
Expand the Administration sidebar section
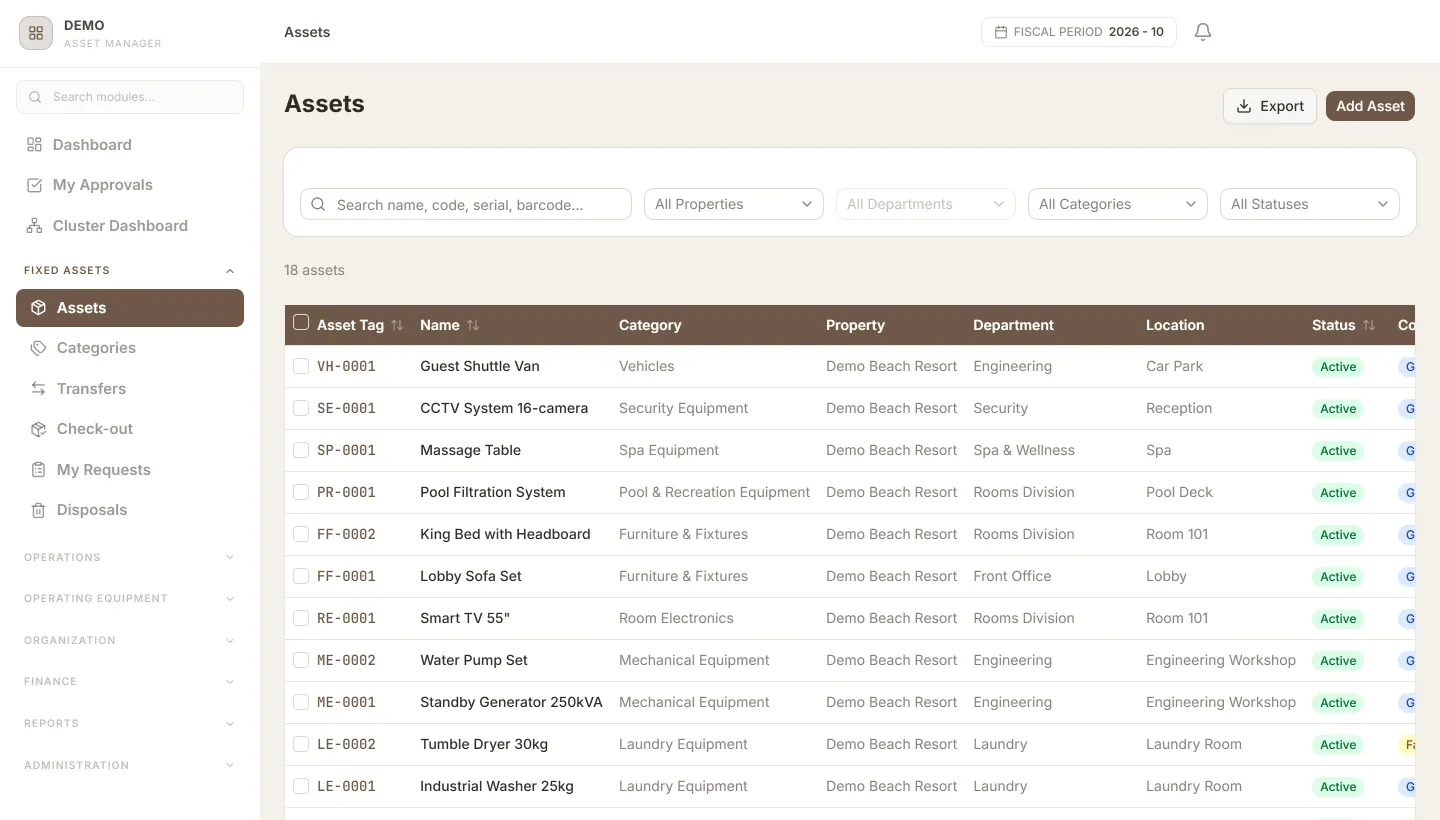click(130, 765)
